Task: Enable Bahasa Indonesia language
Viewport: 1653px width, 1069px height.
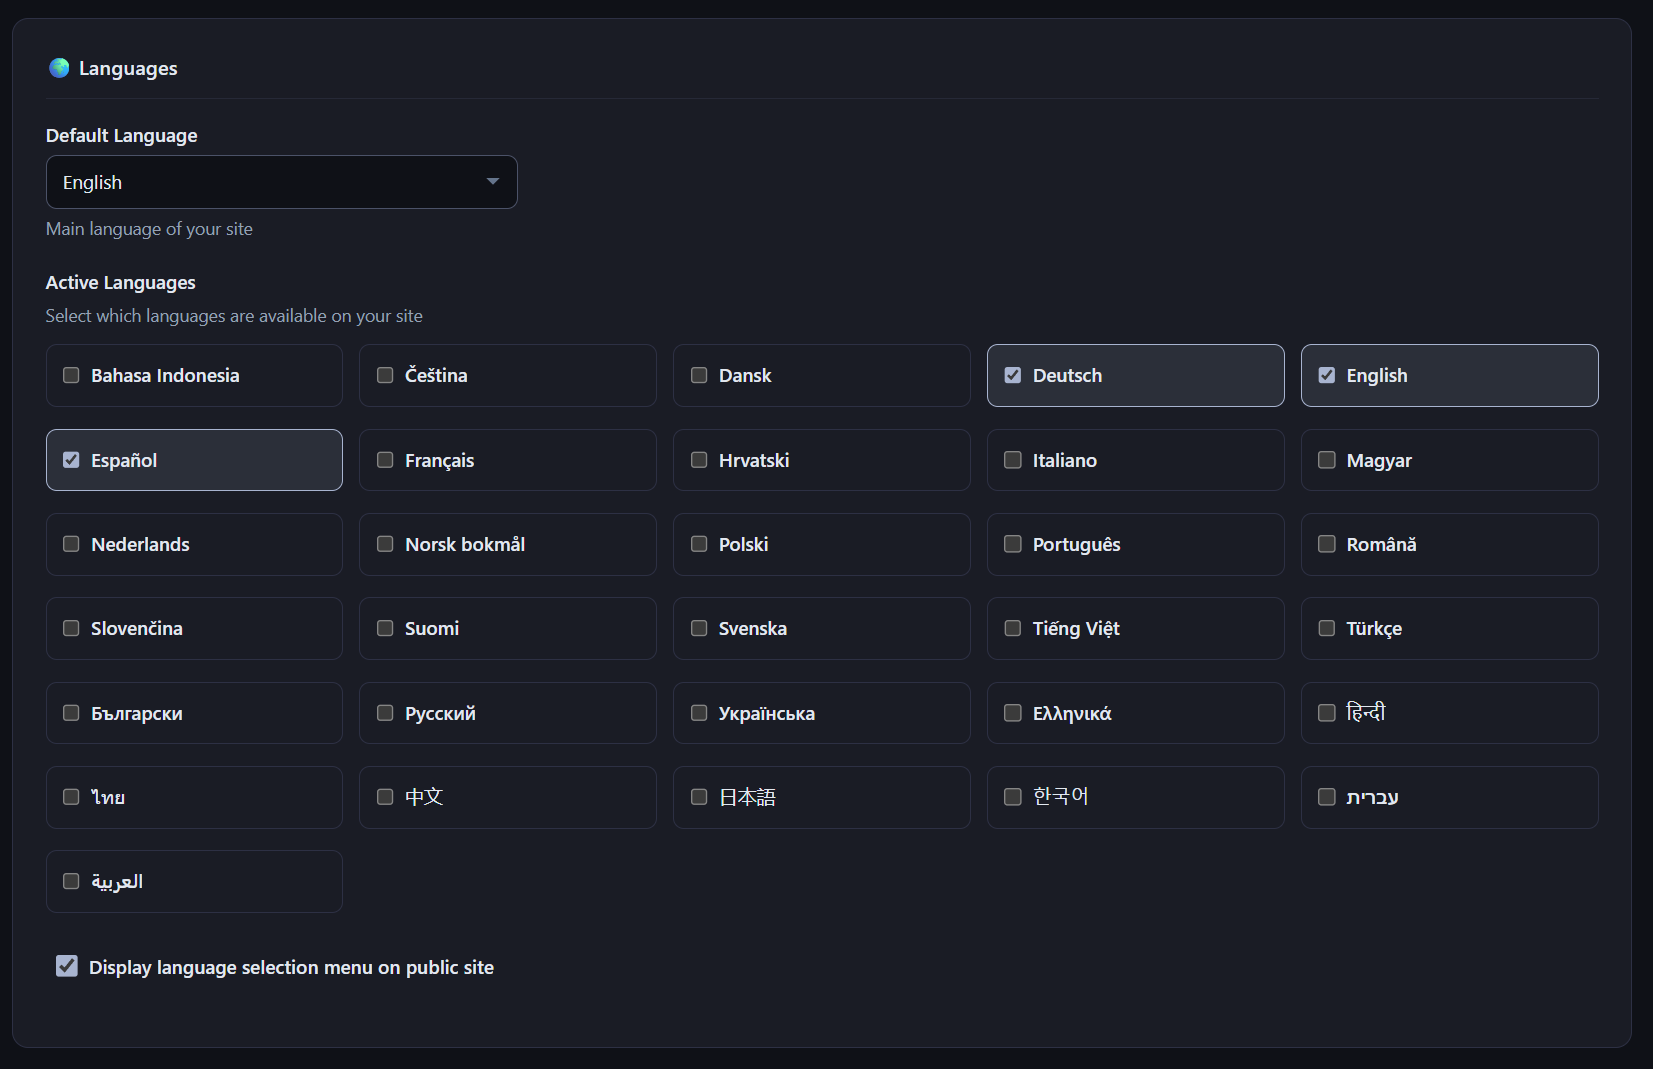Action: point(71,375)
